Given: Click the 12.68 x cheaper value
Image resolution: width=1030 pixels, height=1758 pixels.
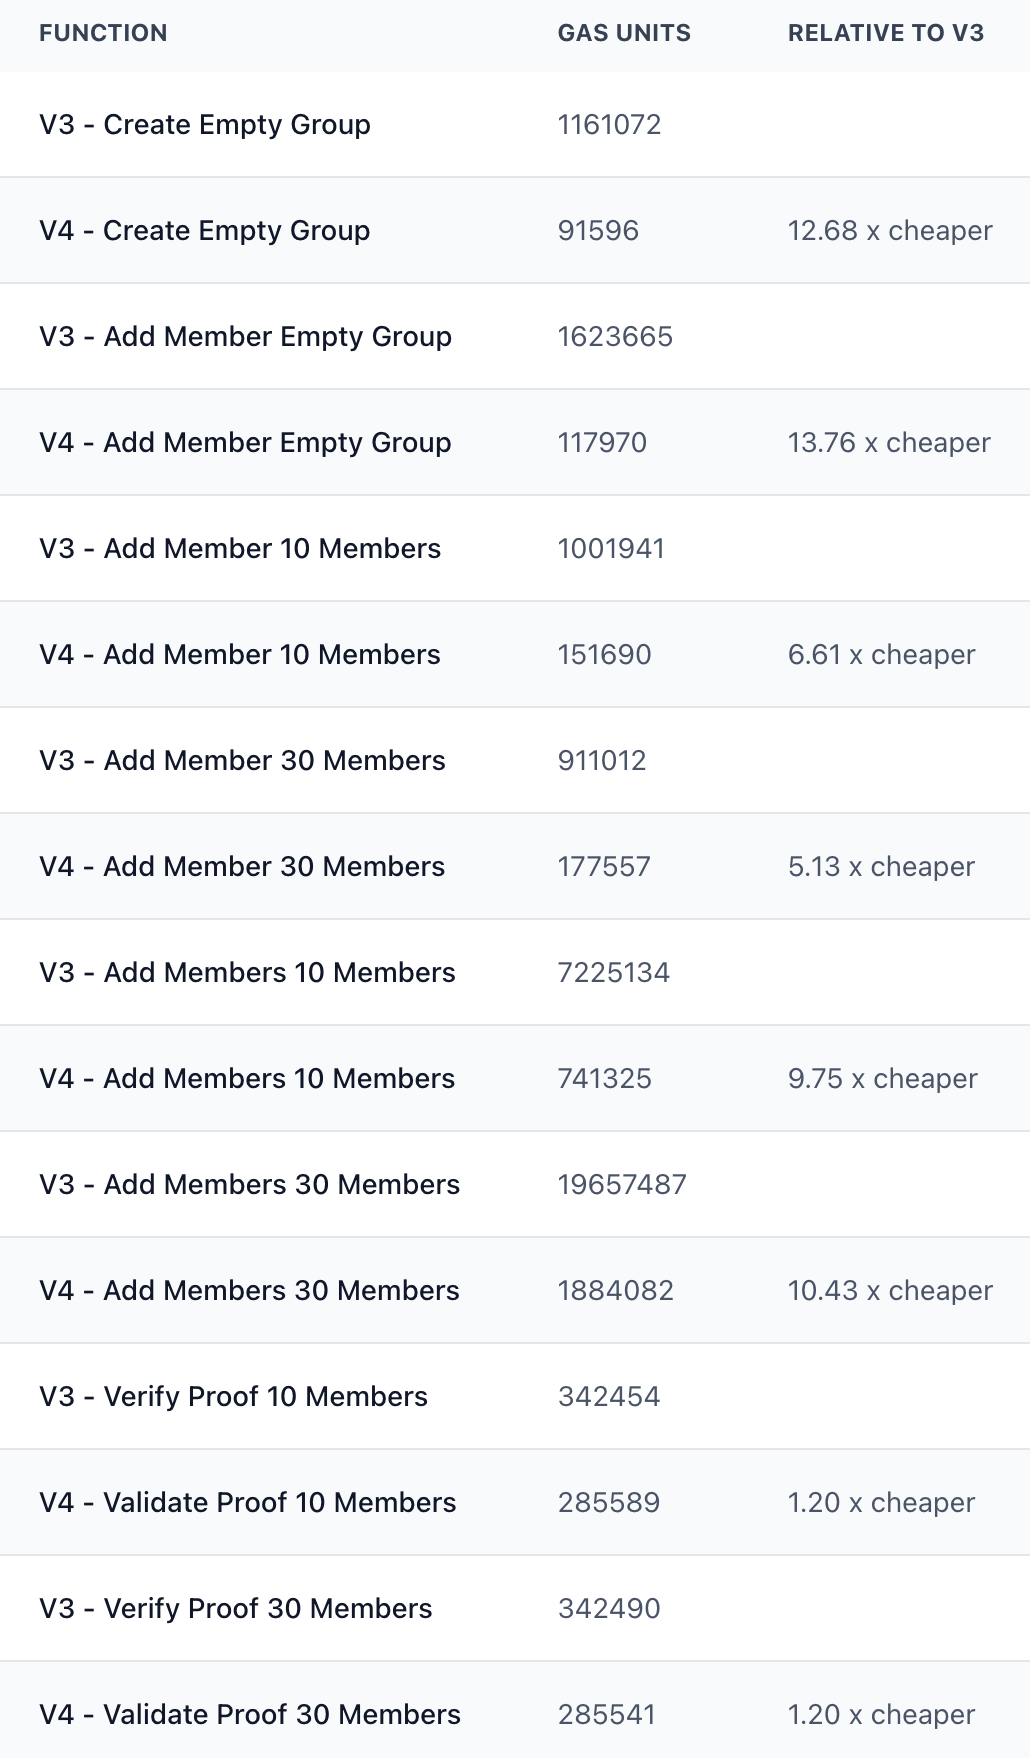Looking at the screenshot, I should click(890, 231).
